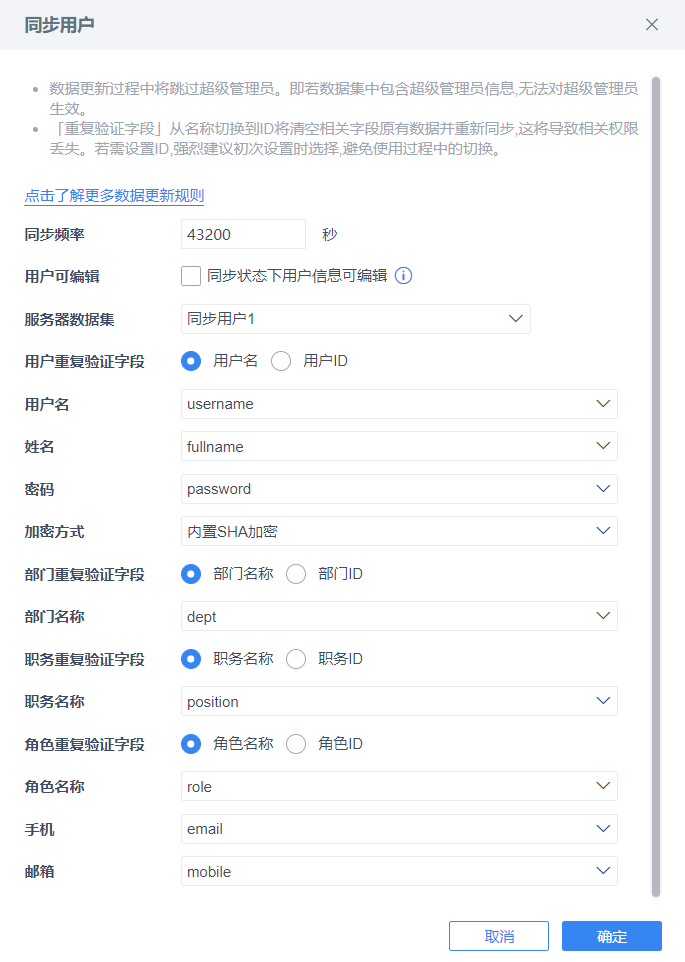This screenshot has height=962, width=685.
Task: Select 用户ID radio option
Action: (x=281, y=361)
